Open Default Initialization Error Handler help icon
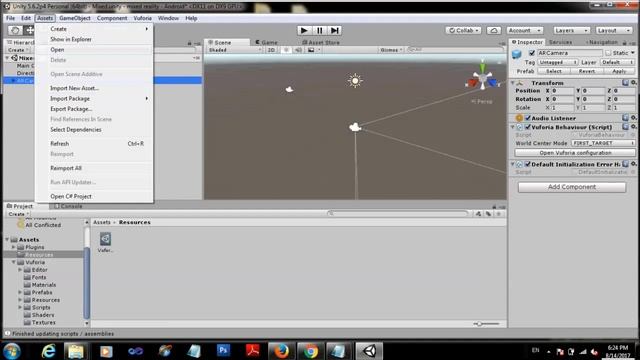 (x=625, y=164)
